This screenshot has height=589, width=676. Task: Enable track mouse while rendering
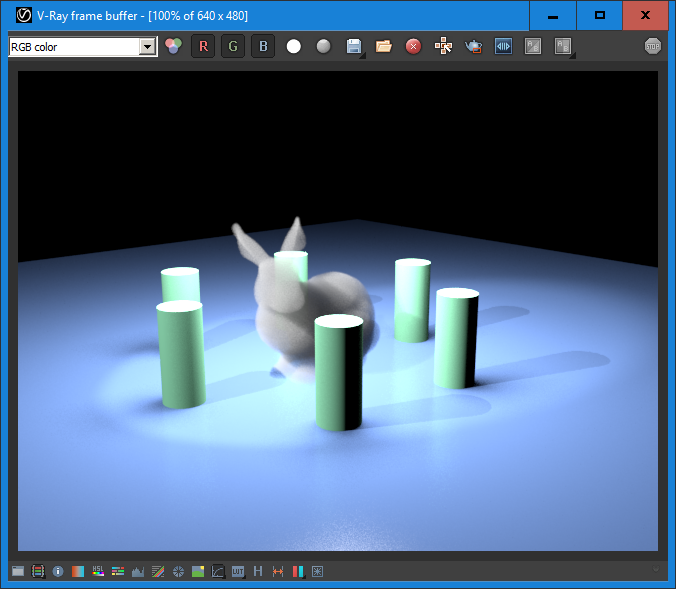[x=443, y=46]
